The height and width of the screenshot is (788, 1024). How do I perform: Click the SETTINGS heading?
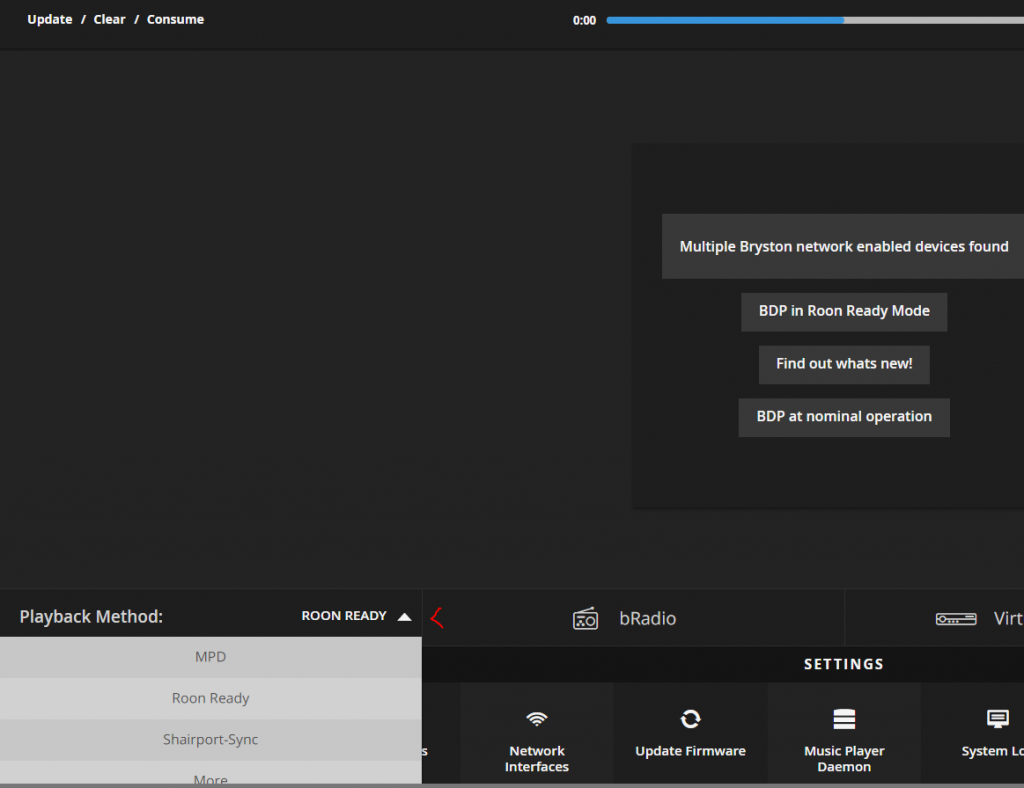click(x=844, y=665)
